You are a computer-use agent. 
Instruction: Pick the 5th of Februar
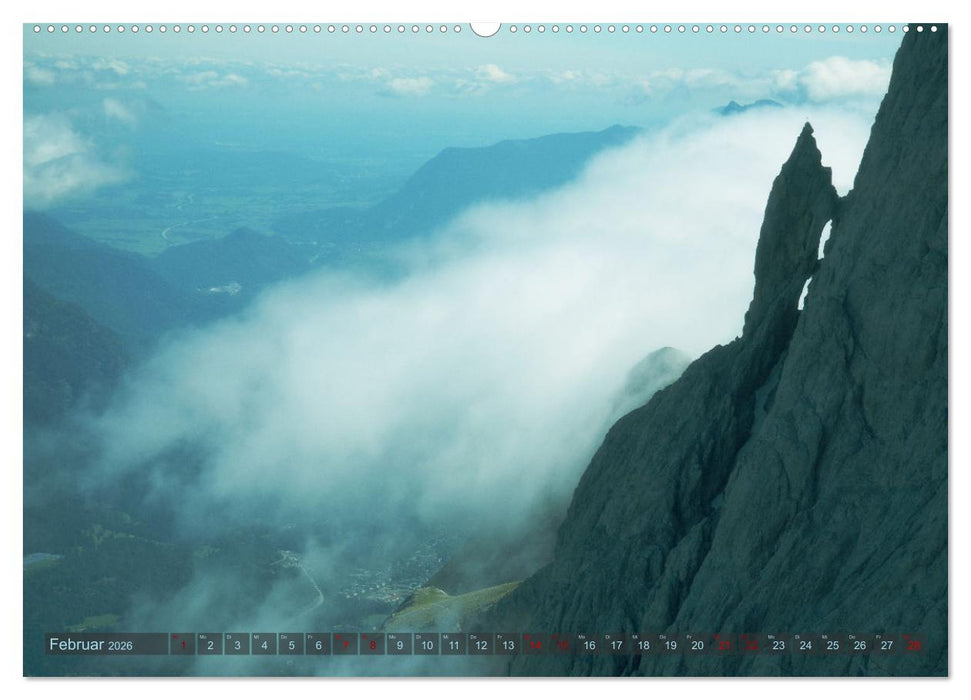293,647
